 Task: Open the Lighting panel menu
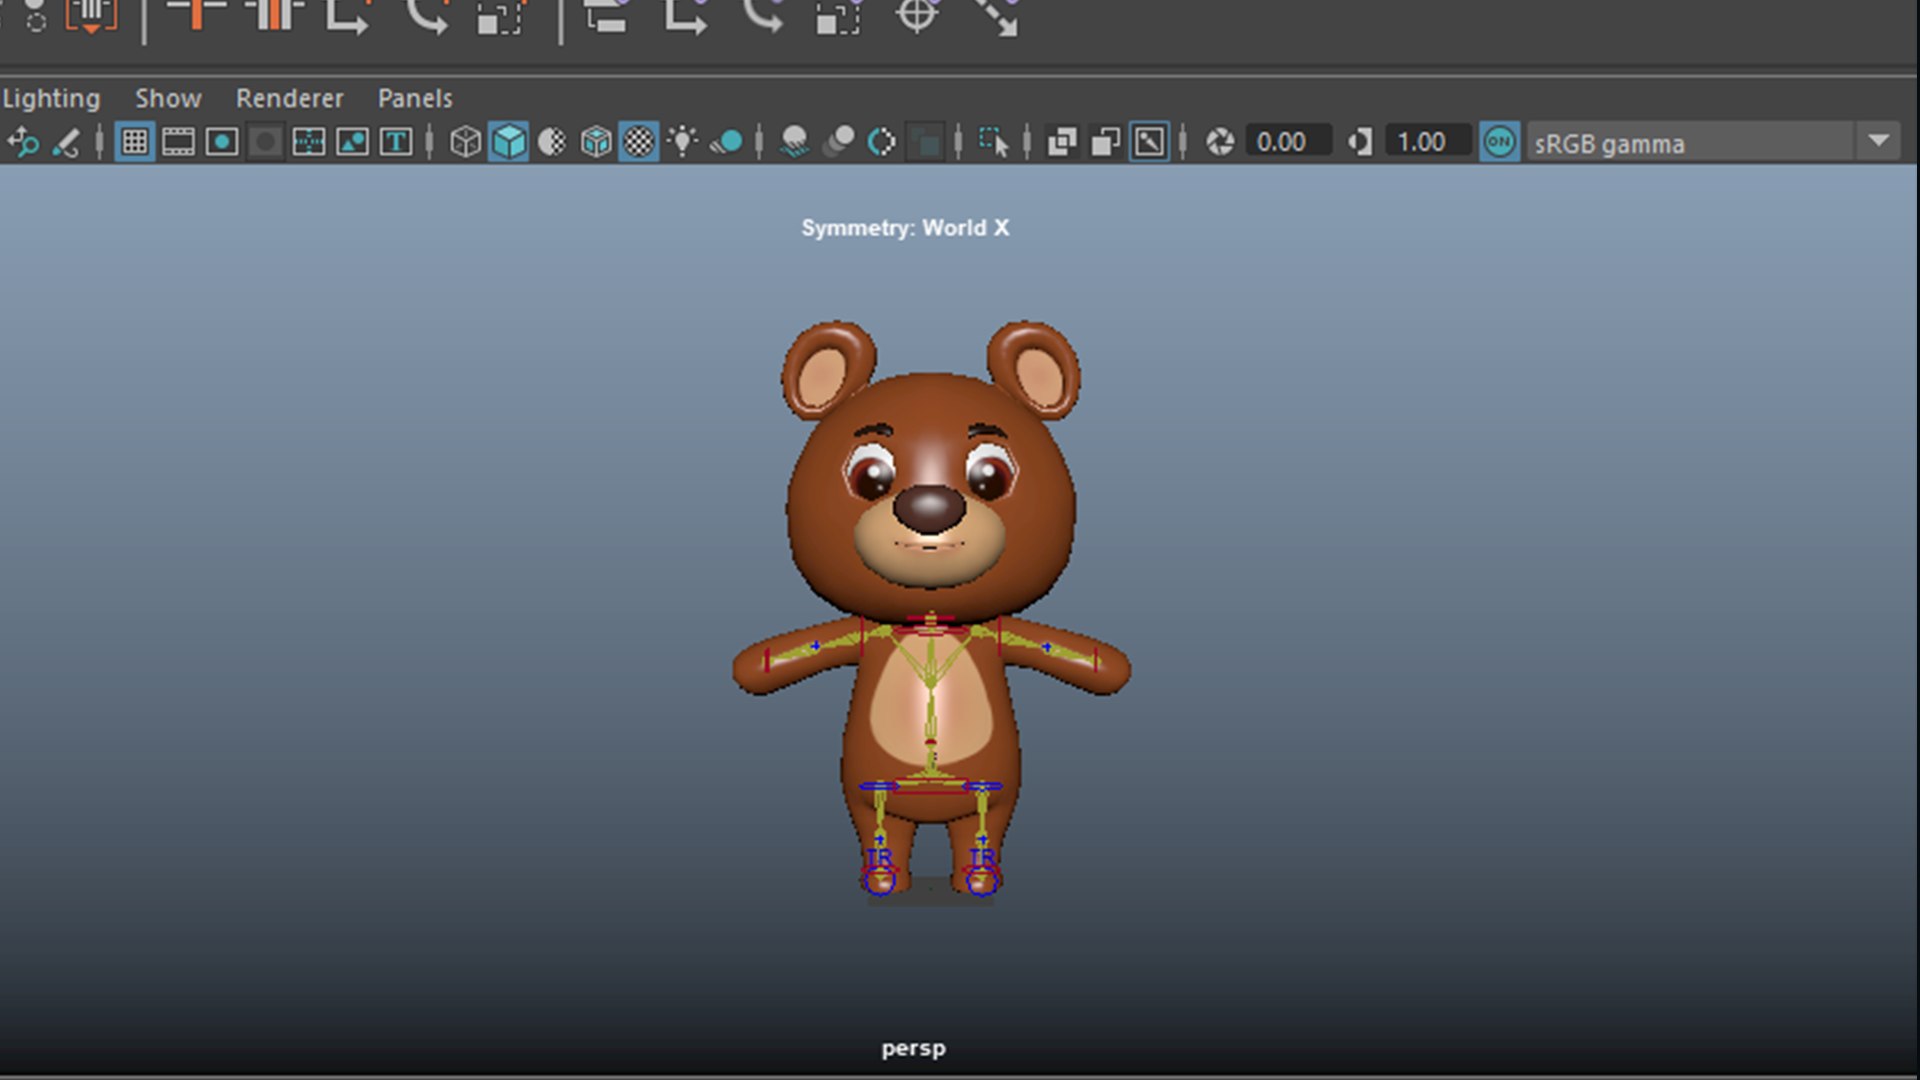coord(51,98)
